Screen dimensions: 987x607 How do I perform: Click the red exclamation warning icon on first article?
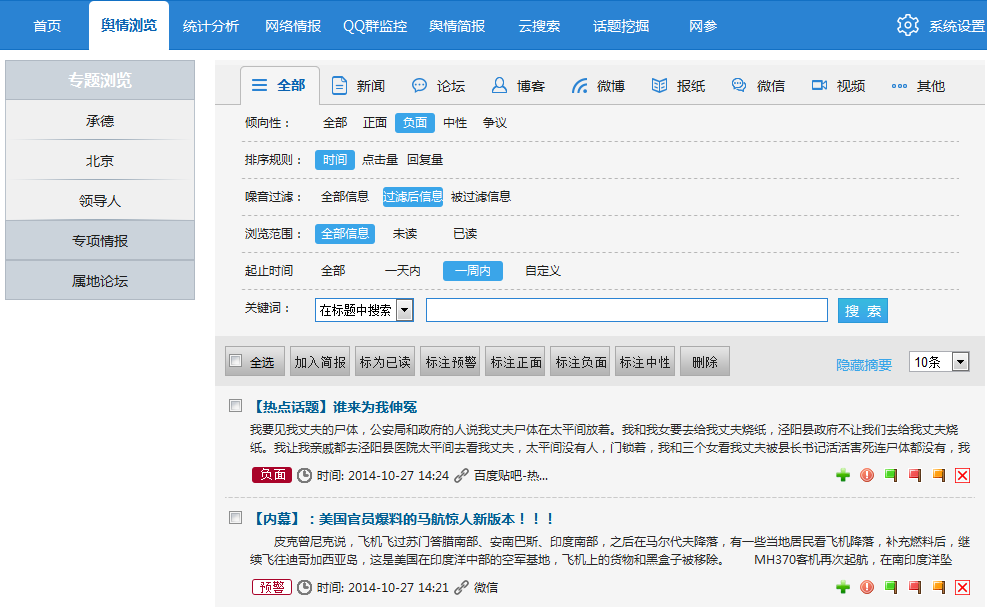pos(867,476)
